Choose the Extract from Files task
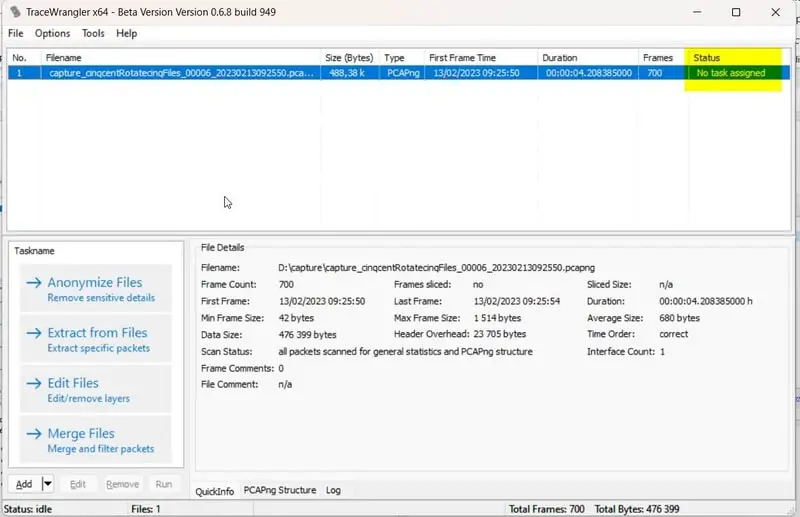800x517 pixels. (x=96, y=339)
